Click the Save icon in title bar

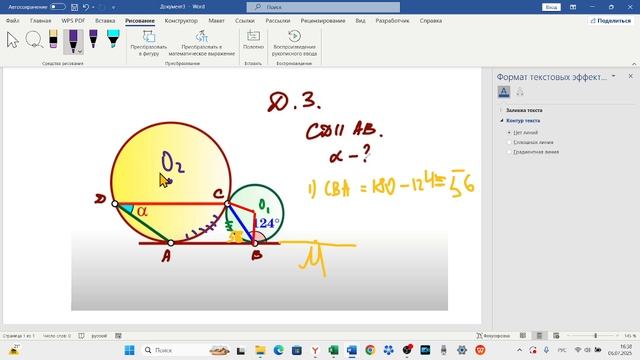point(74,7)
